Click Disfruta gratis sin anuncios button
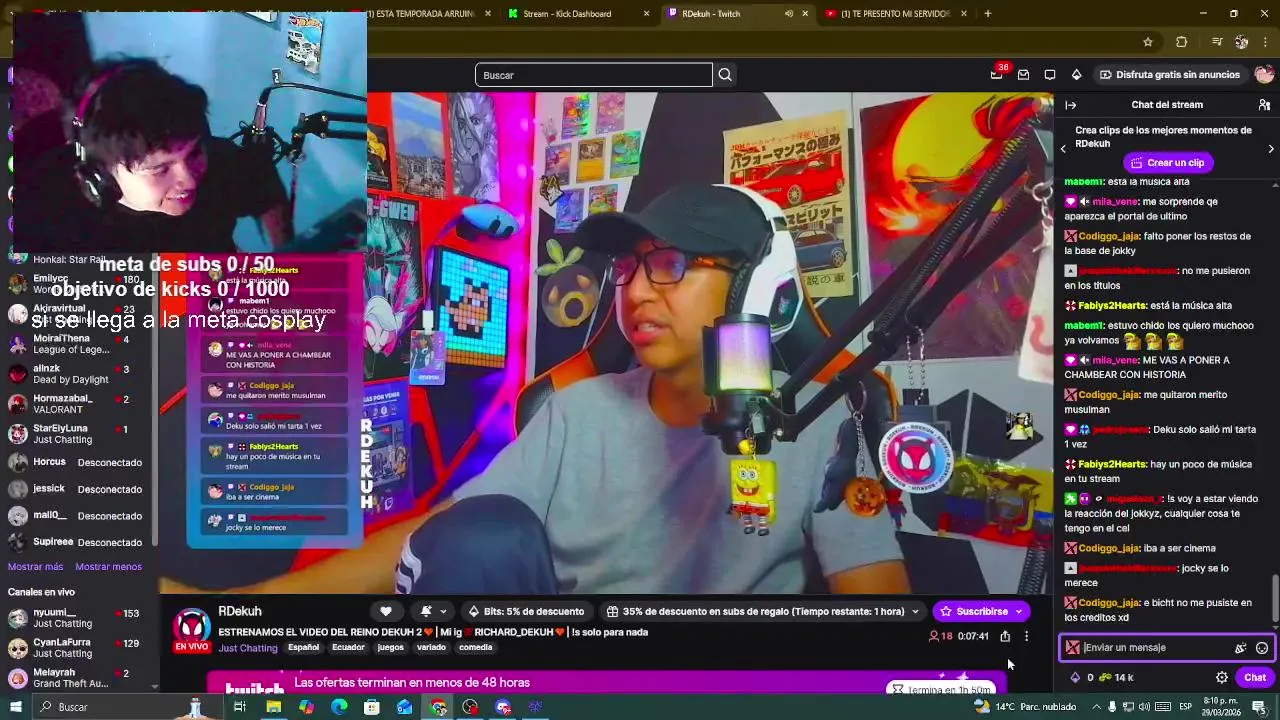 pos(1170,75)
